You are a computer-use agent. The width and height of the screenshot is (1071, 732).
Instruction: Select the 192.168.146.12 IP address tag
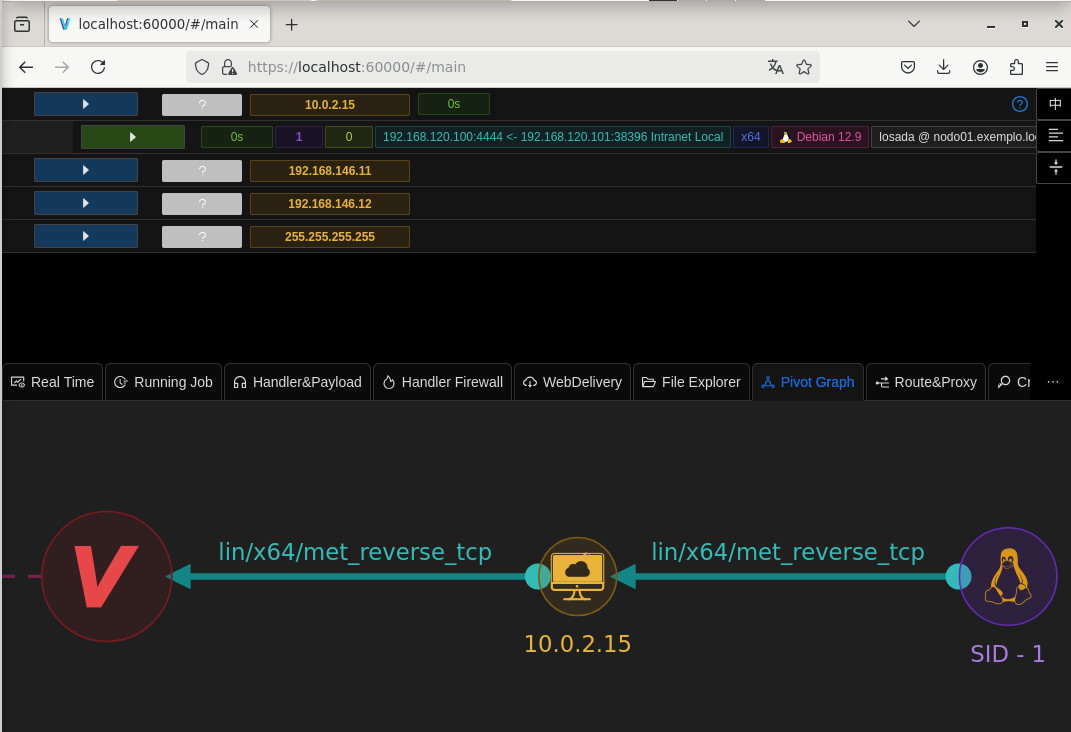click(330, 203)
